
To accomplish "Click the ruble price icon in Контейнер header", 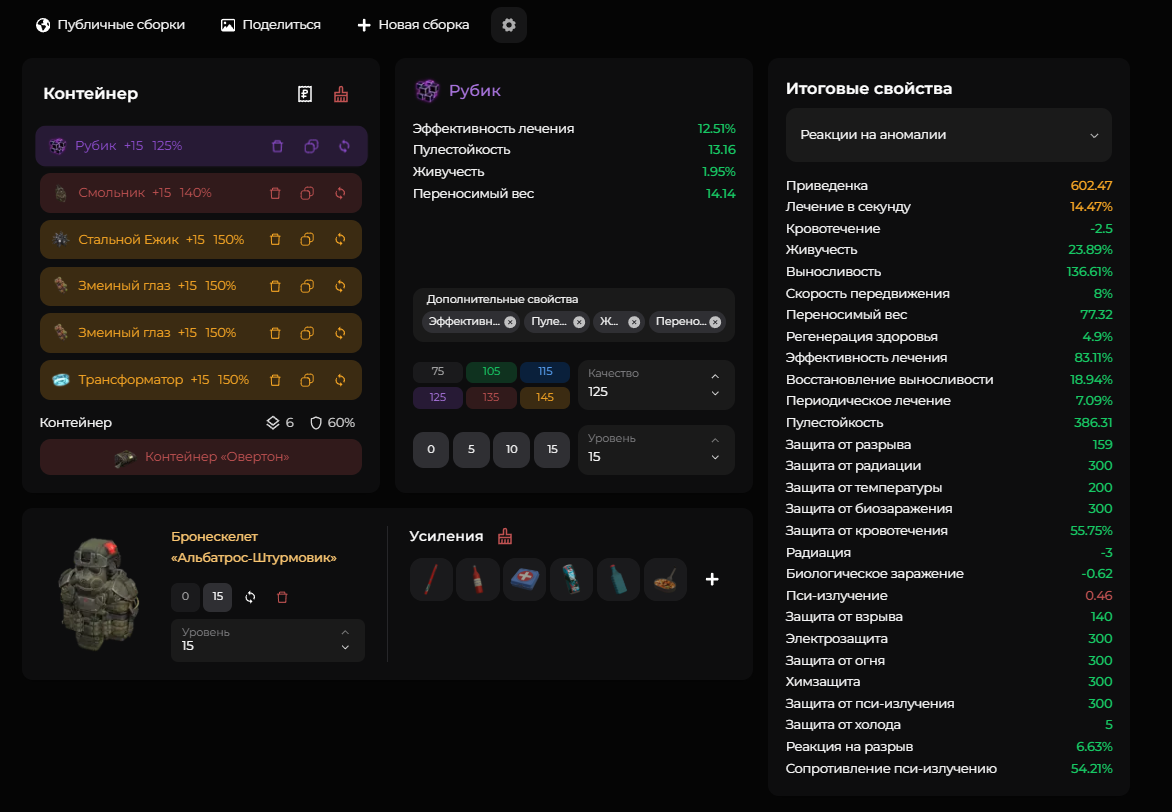I will (305, 94).
